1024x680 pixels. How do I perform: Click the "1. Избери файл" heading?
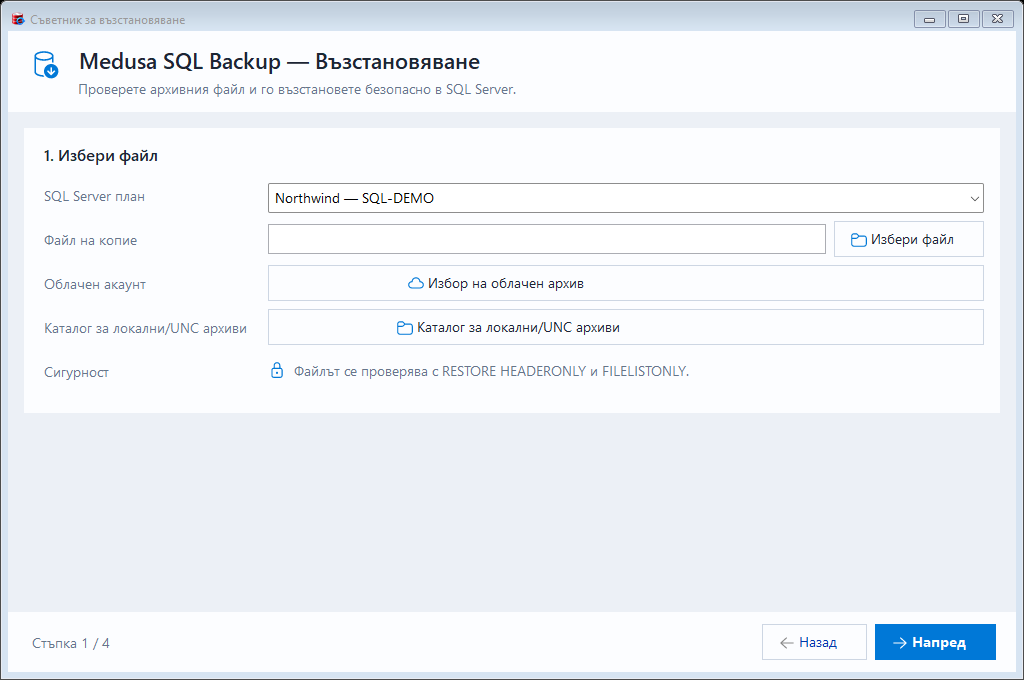pyautogui.click(x=101, y=156)
